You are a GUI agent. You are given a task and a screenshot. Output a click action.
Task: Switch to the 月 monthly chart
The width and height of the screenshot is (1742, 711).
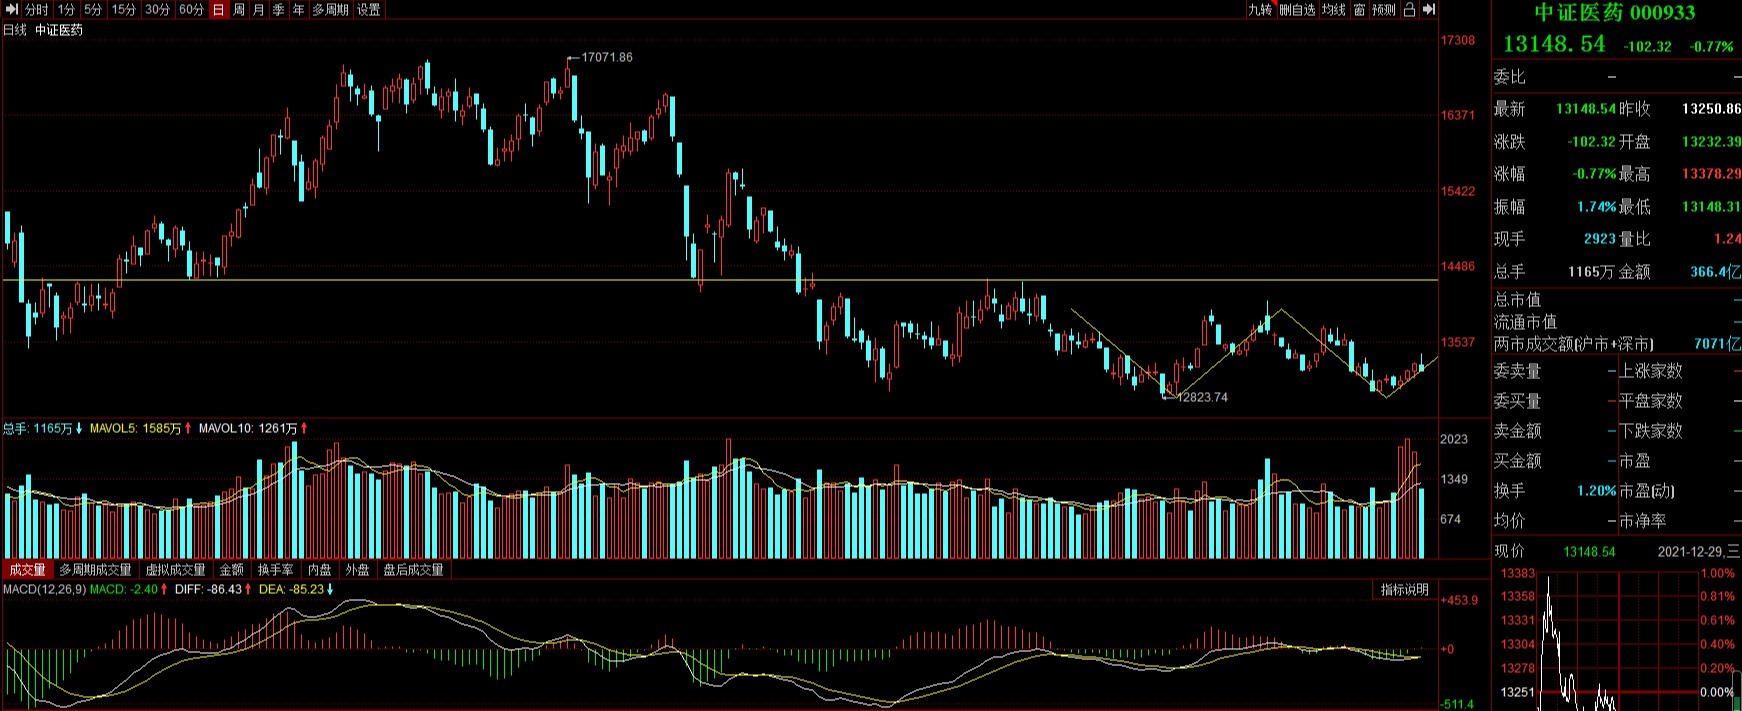259,9
